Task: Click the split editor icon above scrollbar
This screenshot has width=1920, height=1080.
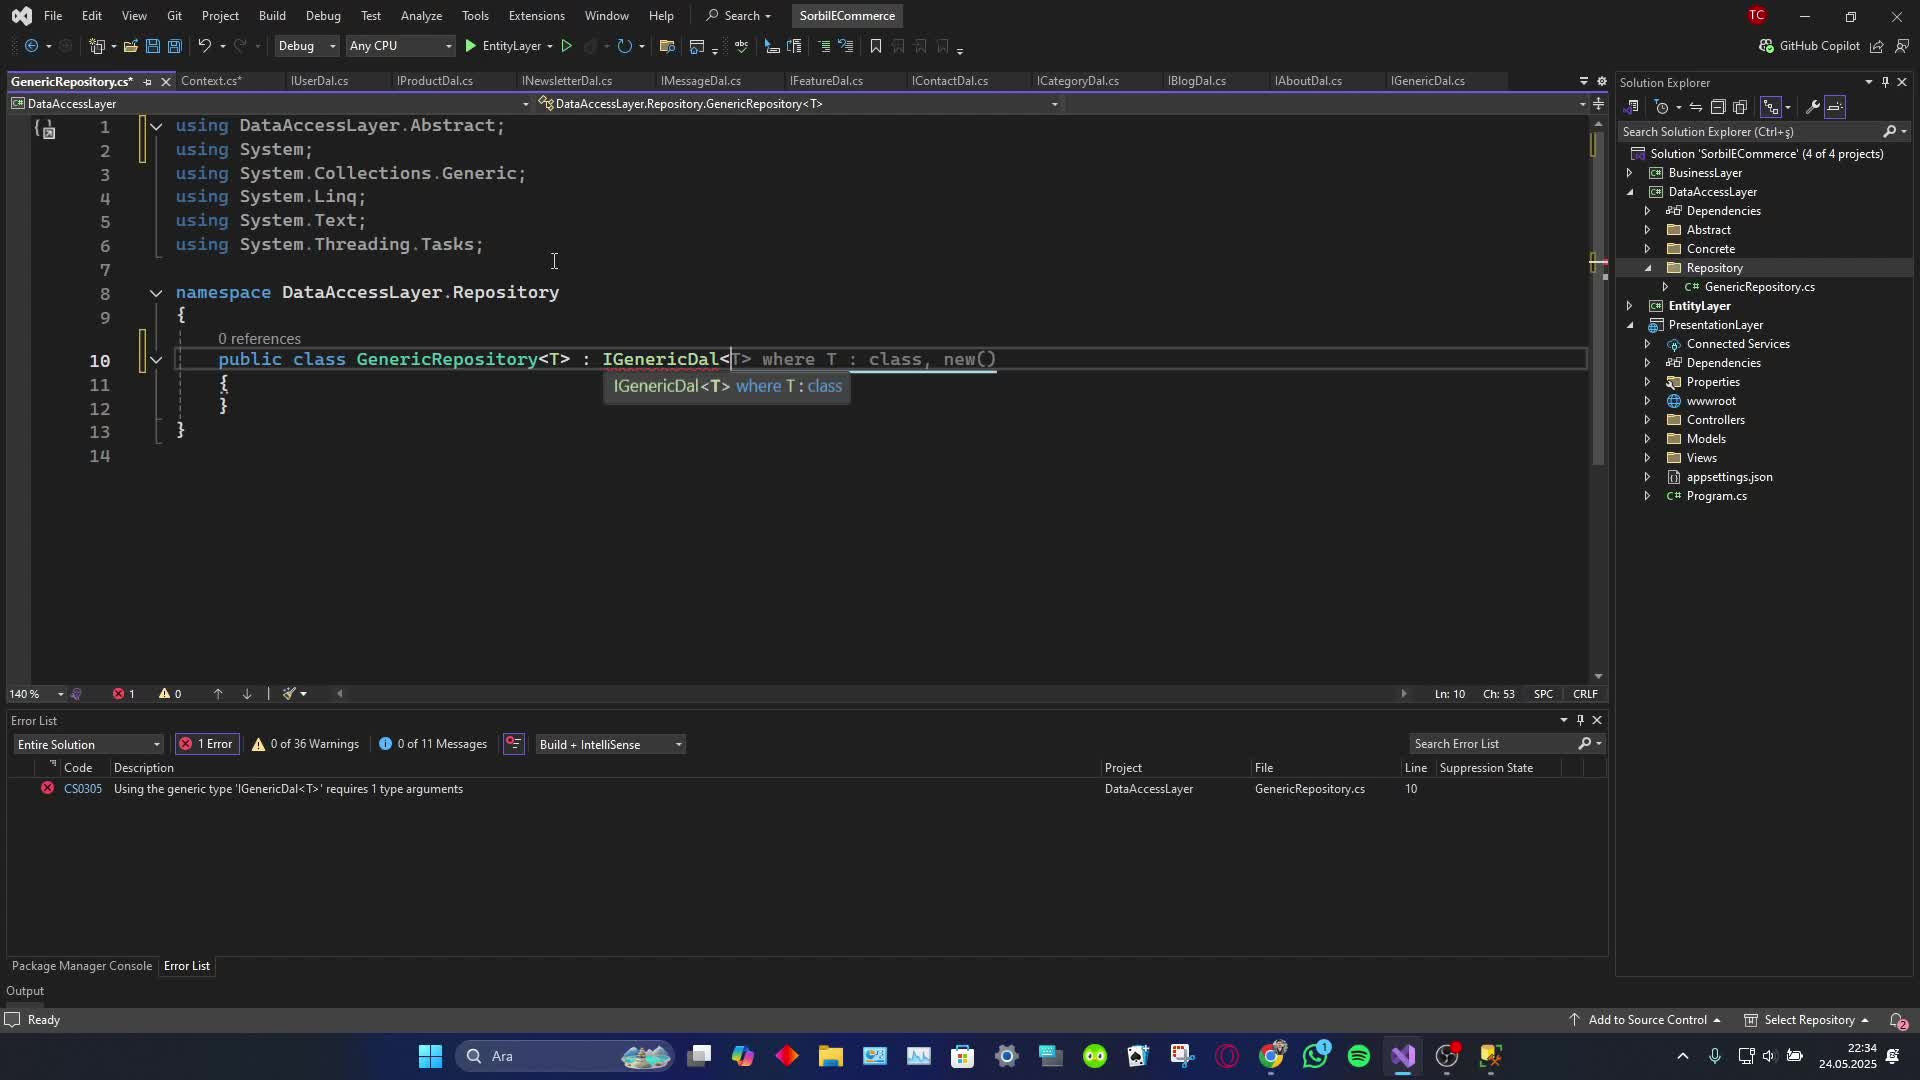Action: [1598, 104]
